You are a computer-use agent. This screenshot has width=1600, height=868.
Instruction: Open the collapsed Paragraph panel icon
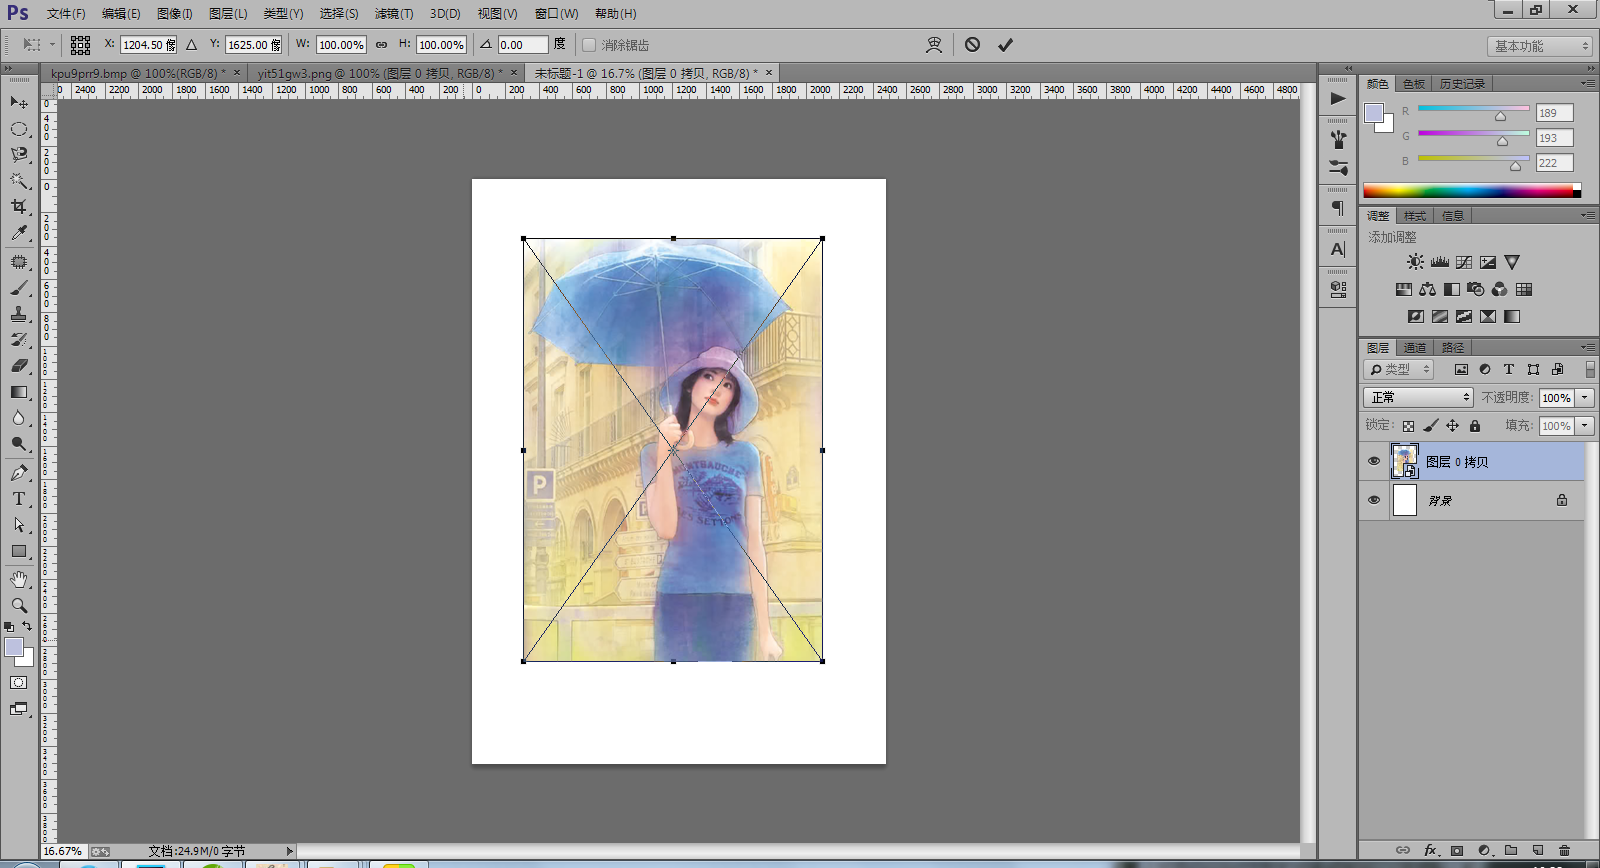coord(1338,208)
